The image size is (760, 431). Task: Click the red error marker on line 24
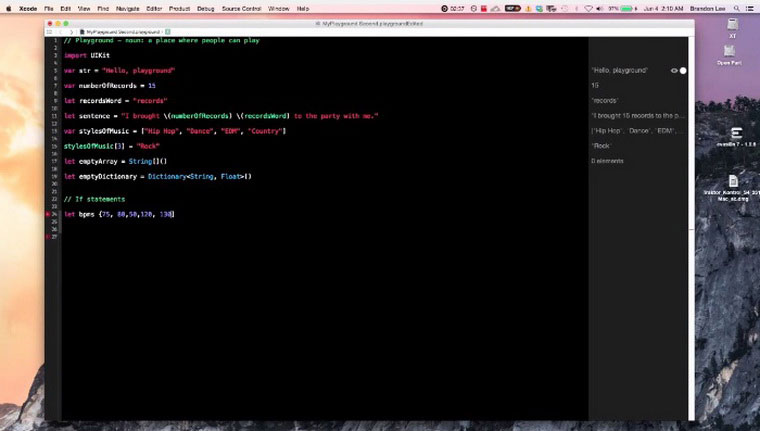(48, 214)
